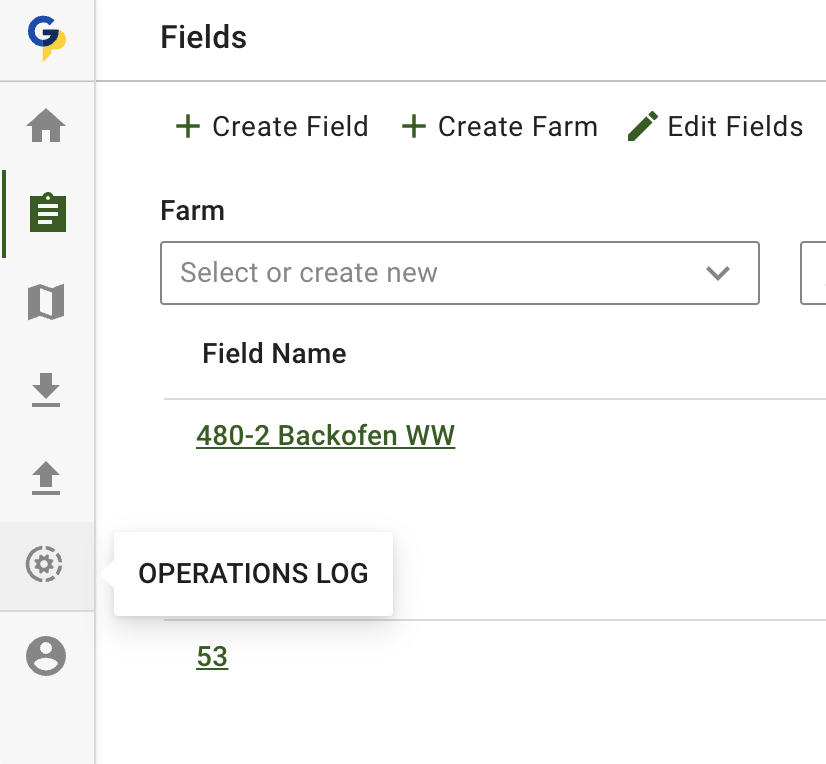Expand the Farm dropdown chevron
This screenshot has width=826, height=764.
tap(718, 273)
